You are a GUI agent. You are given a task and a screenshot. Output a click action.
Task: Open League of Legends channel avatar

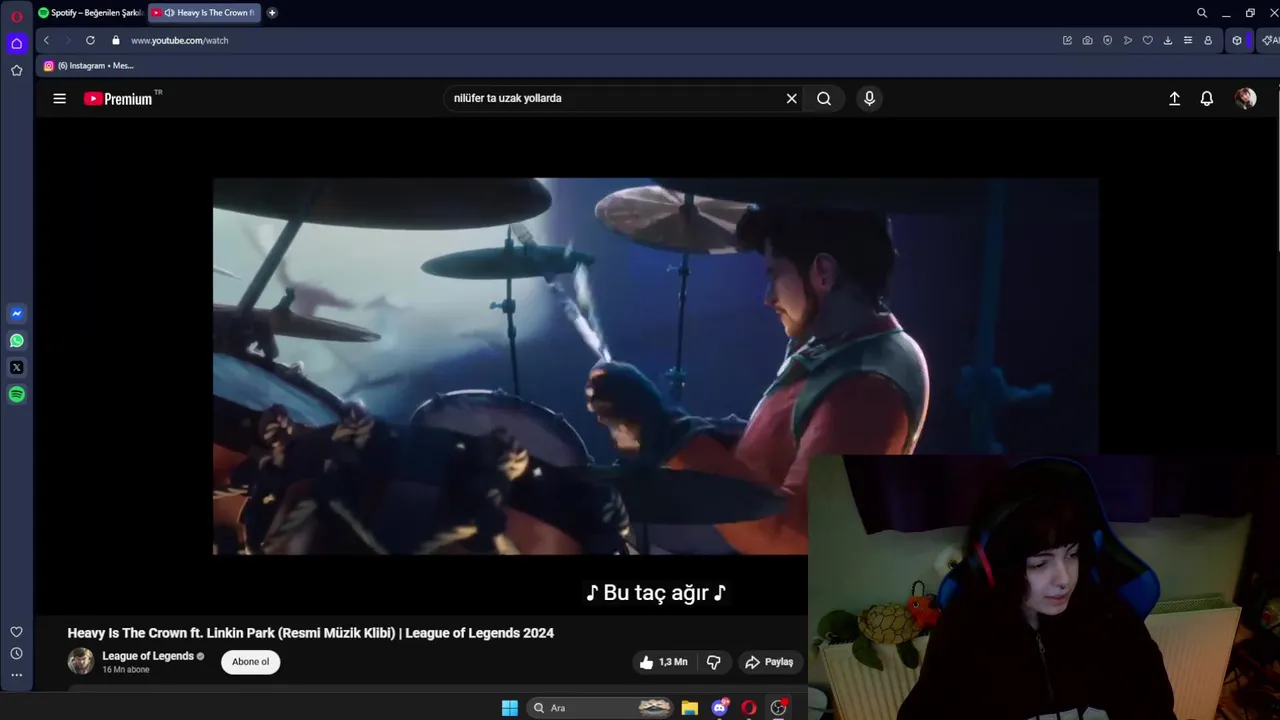(80, 661)
